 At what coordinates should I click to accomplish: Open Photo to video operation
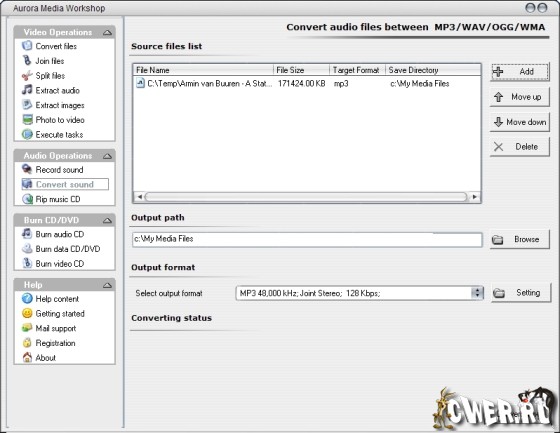(x=60, y=120)
